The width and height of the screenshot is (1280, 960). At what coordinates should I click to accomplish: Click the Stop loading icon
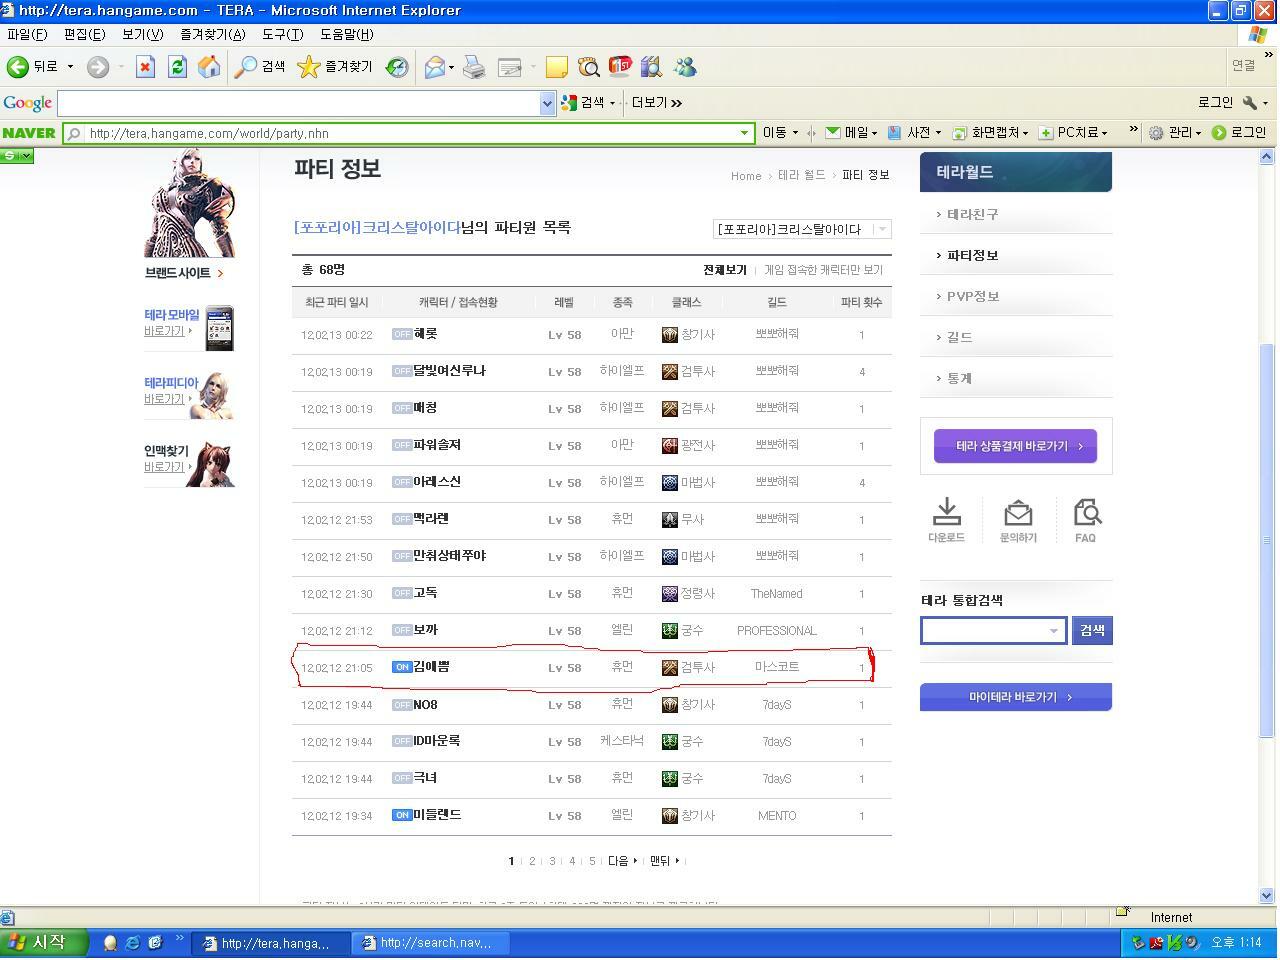(145, 67)
